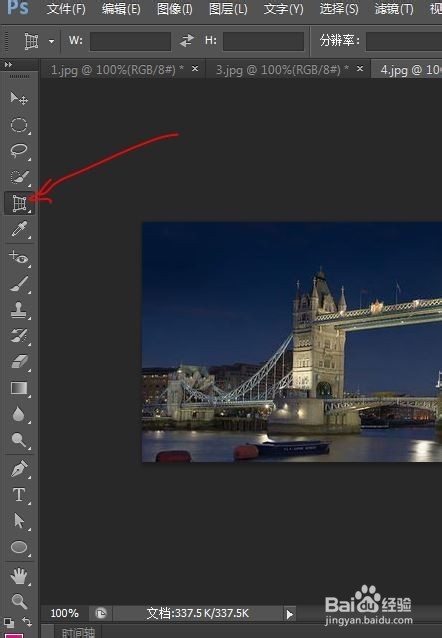Close the 3.jpg document tab
442x638 pixels.
360,69
